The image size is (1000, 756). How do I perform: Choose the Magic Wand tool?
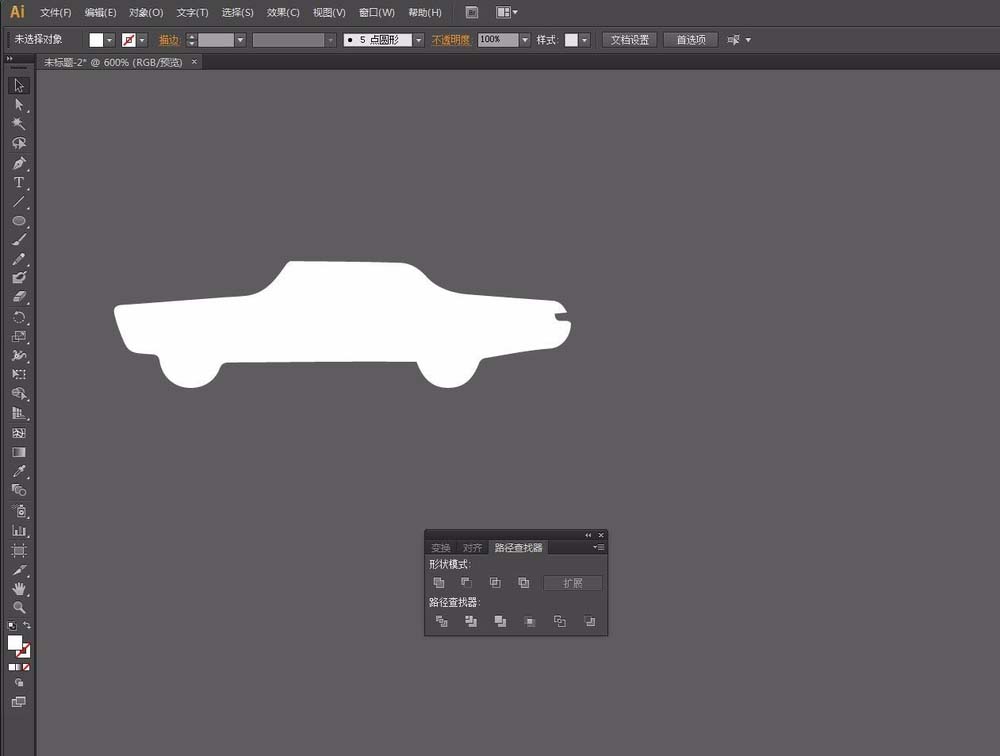[x=18, y=124]
